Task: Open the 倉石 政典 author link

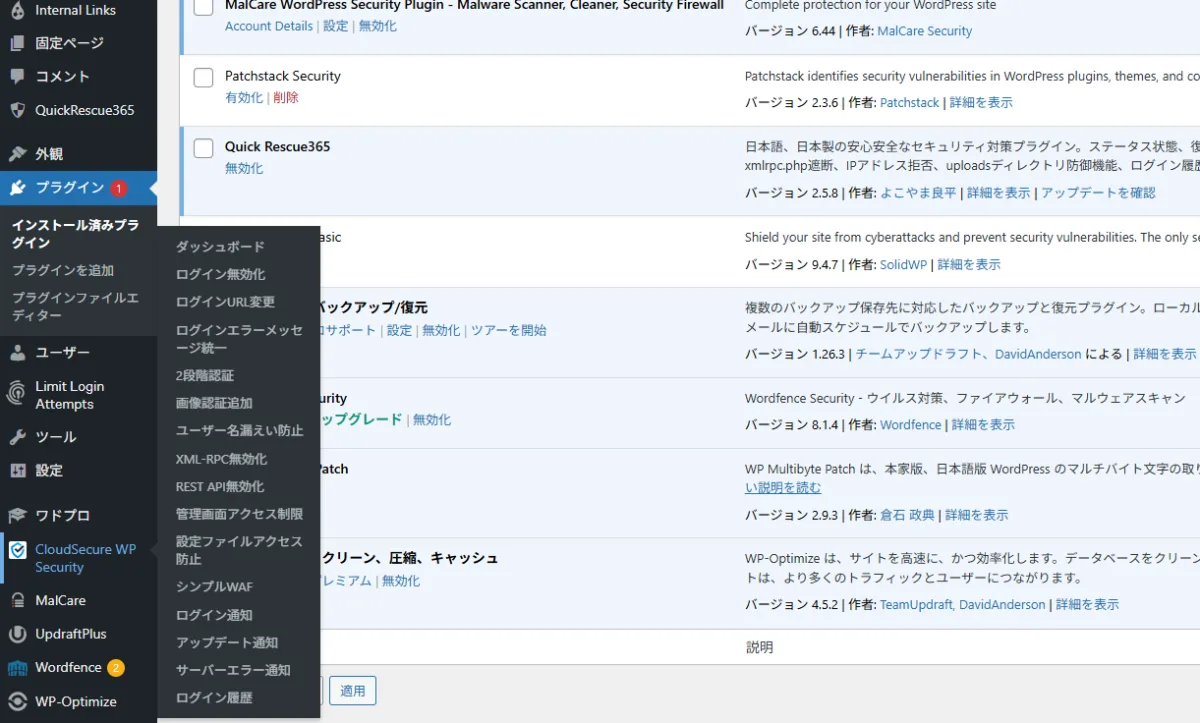Action: click(x=907, y=515)
